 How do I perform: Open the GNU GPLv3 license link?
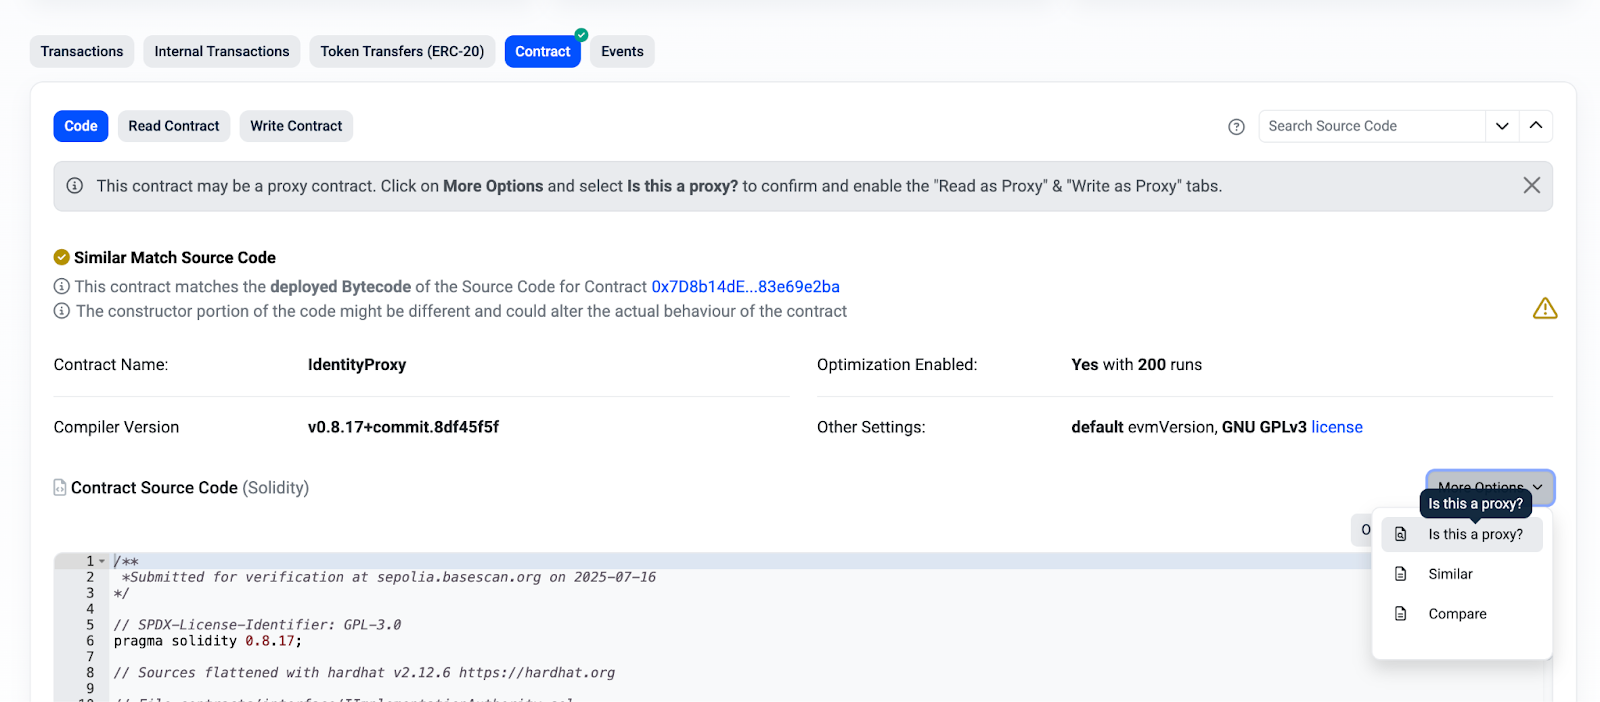(1336, 427)
